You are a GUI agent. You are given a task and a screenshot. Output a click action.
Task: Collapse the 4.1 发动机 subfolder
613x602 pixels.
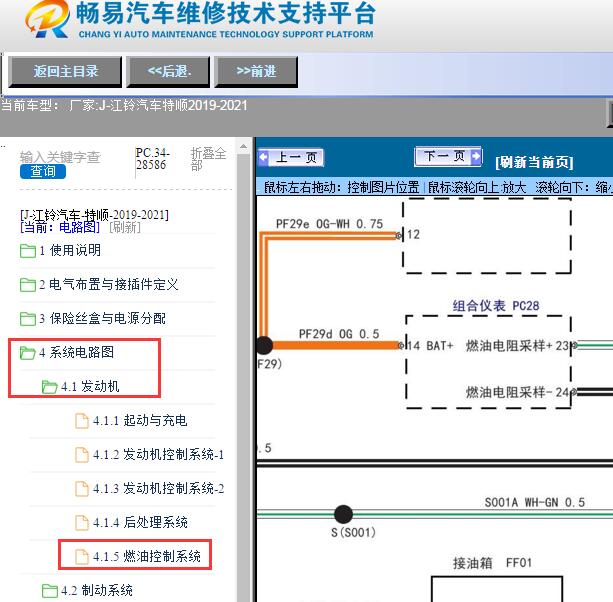coord(90,386)
